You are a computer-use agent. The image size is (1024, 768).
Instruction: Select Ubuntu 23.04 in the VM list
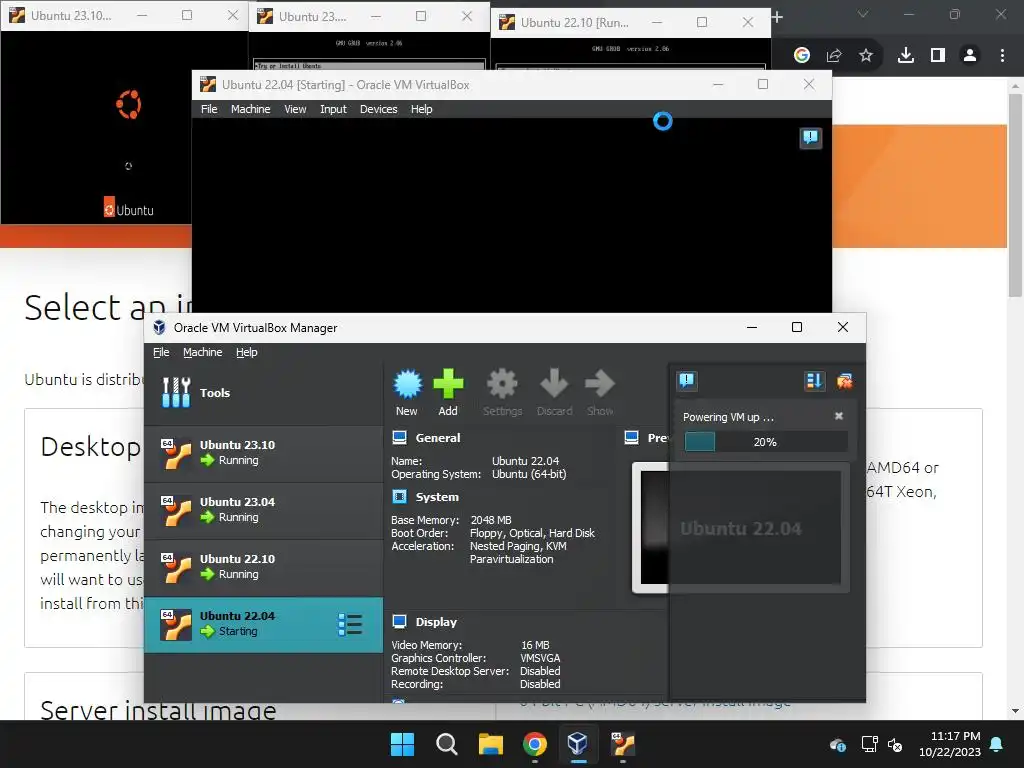tap(264, 510)
